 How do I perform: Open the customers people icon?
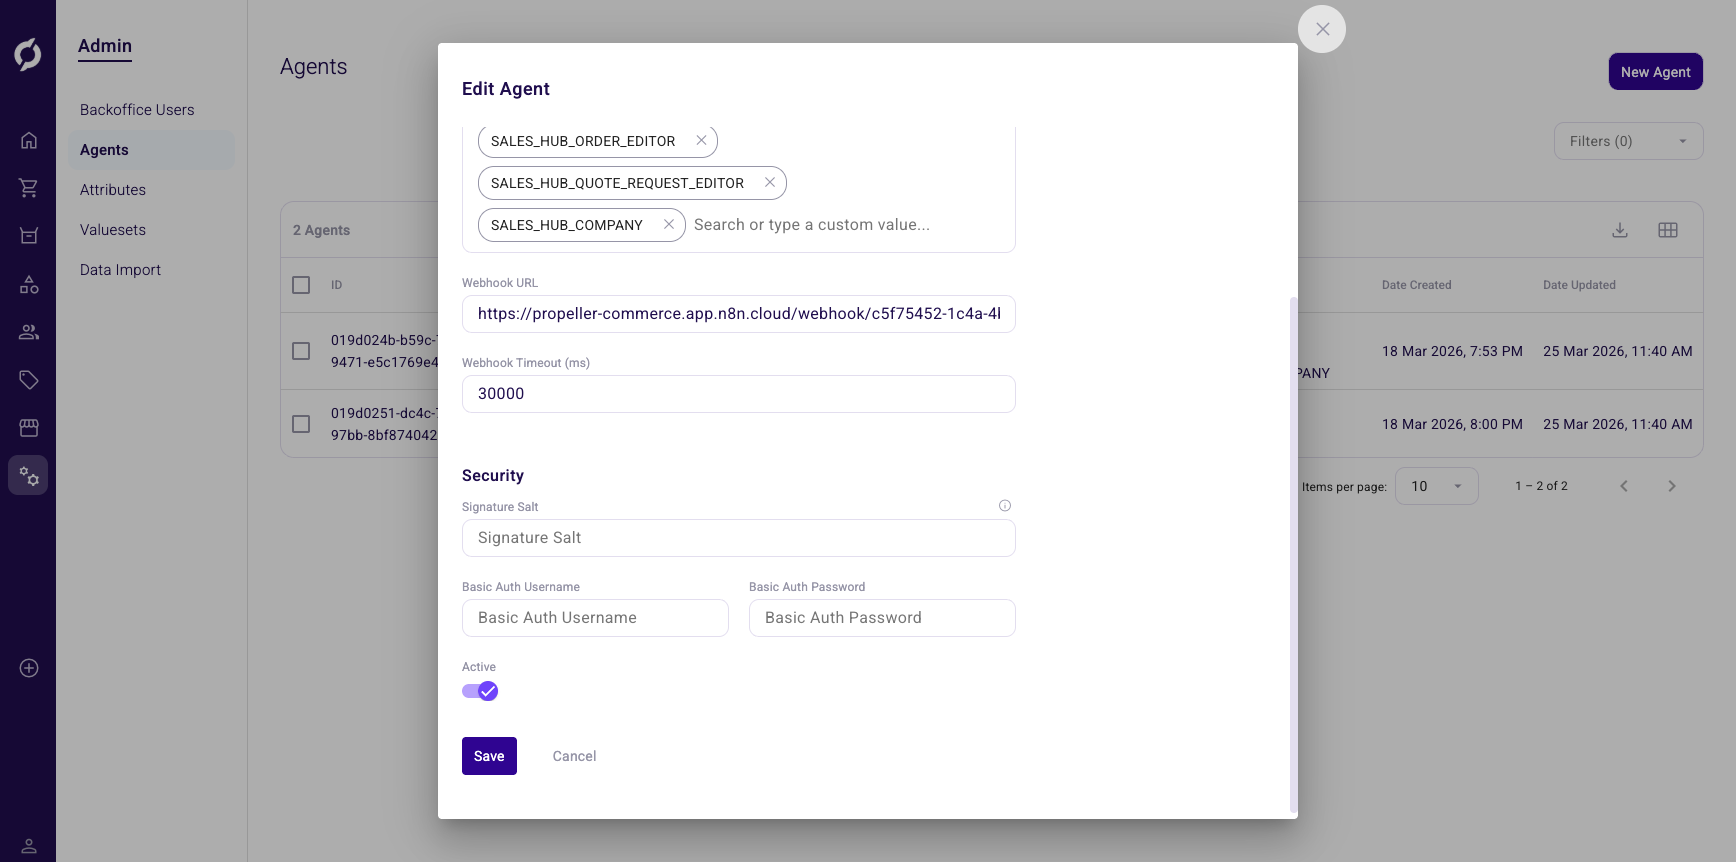point(29,332)
